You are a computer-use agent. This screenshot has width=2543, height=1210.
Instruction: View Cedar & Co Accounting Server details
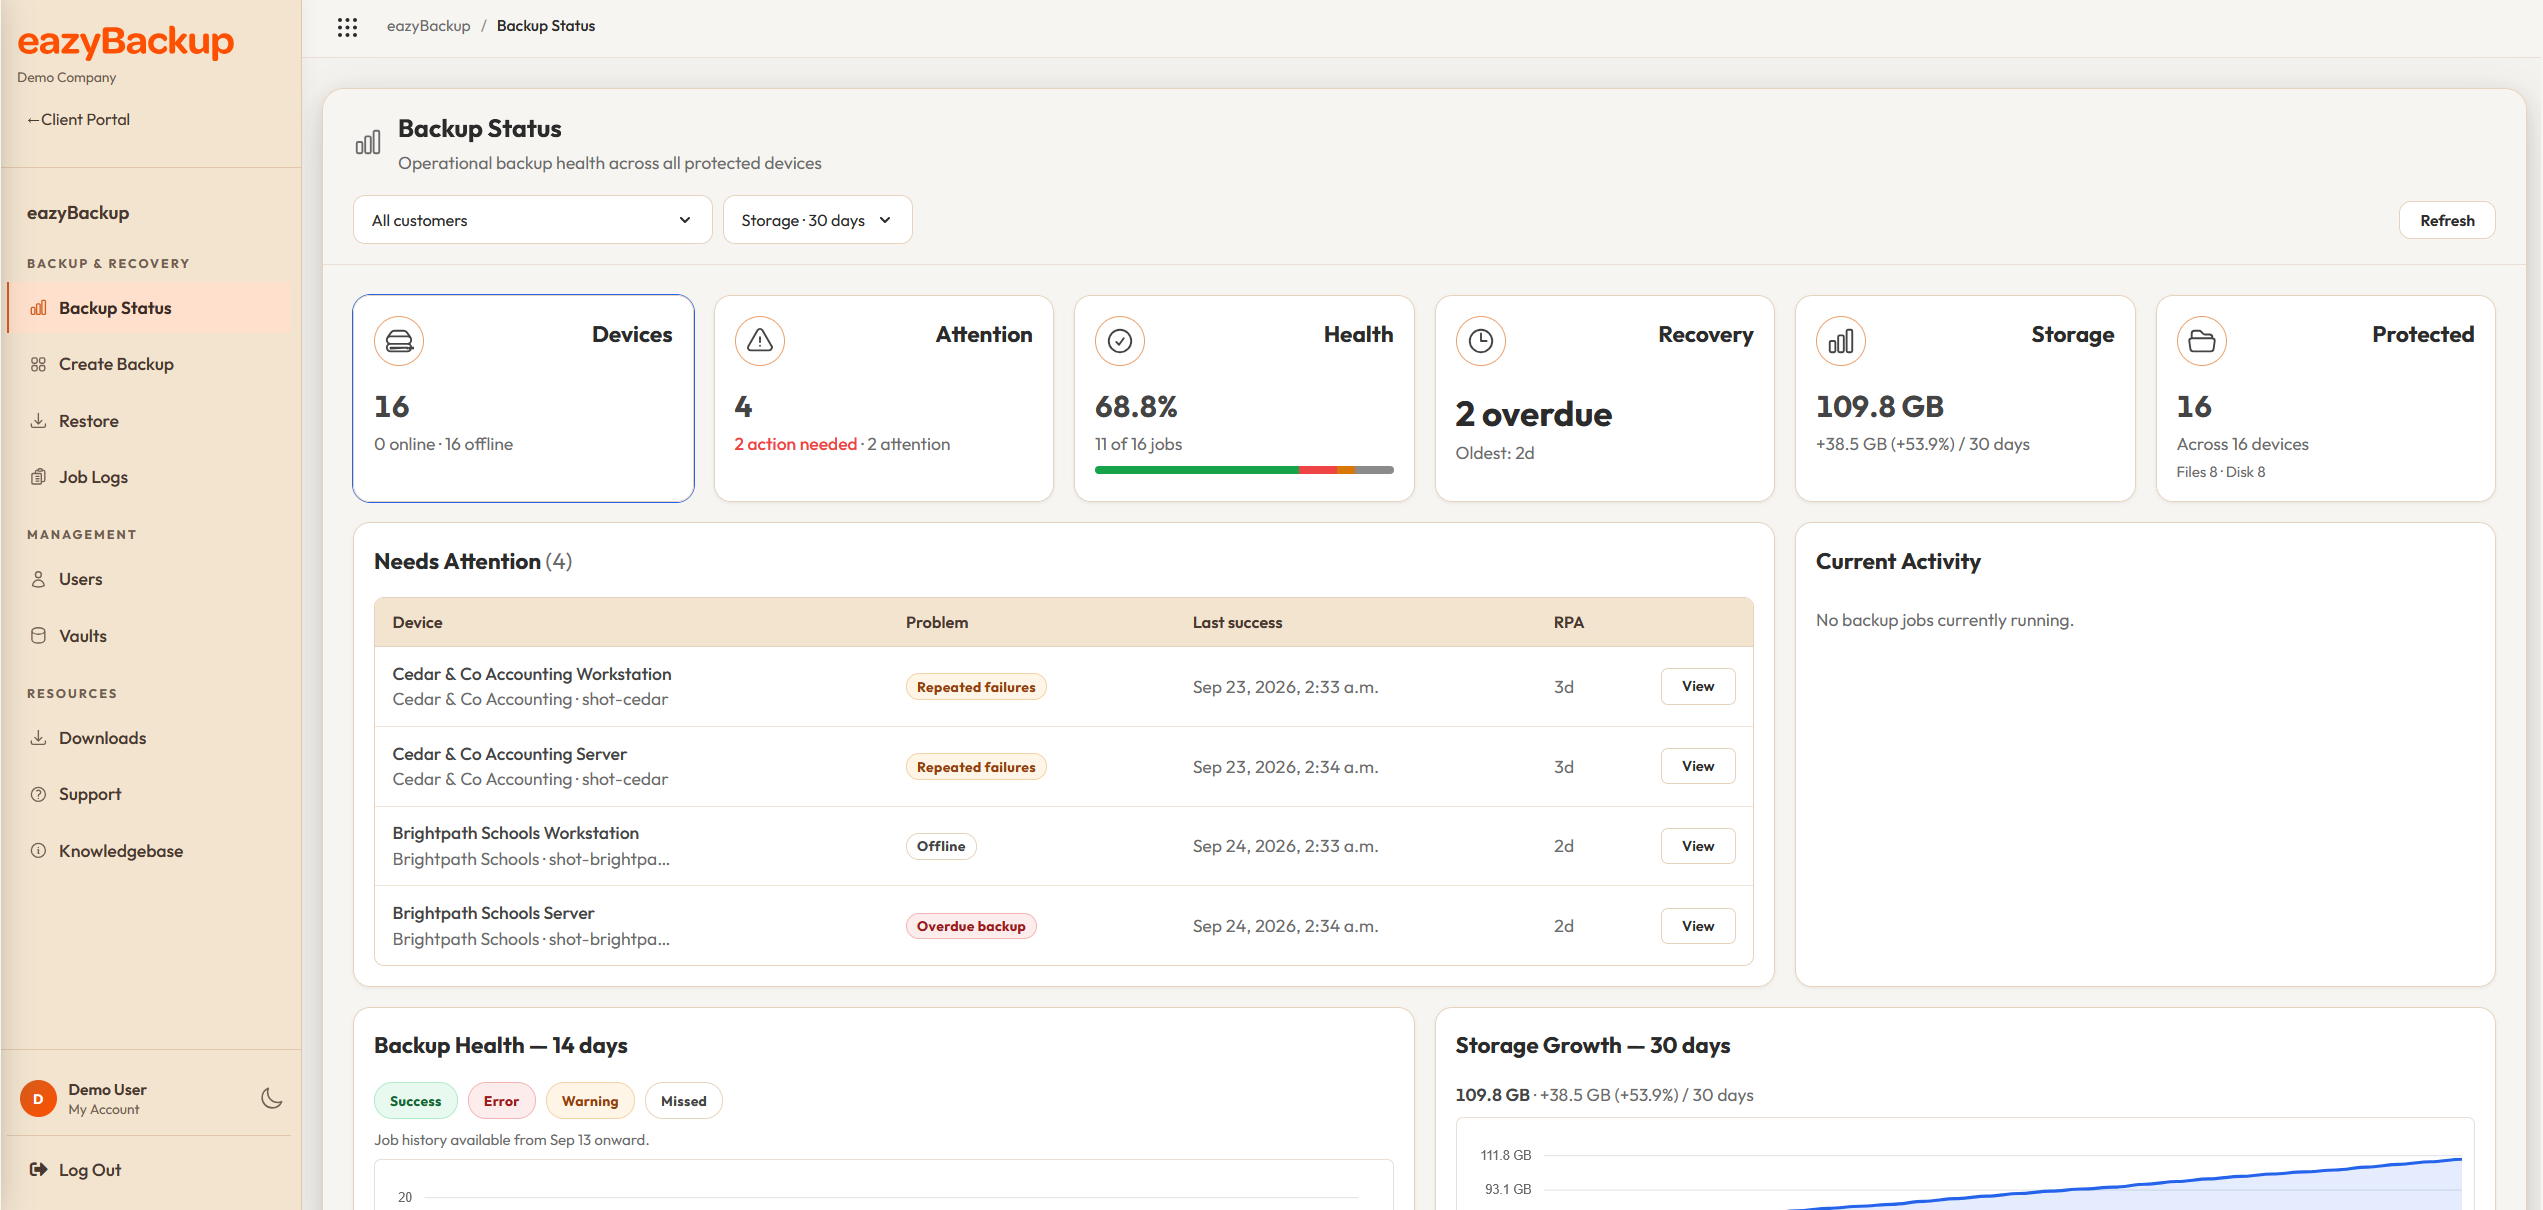tap(1697, 766)
